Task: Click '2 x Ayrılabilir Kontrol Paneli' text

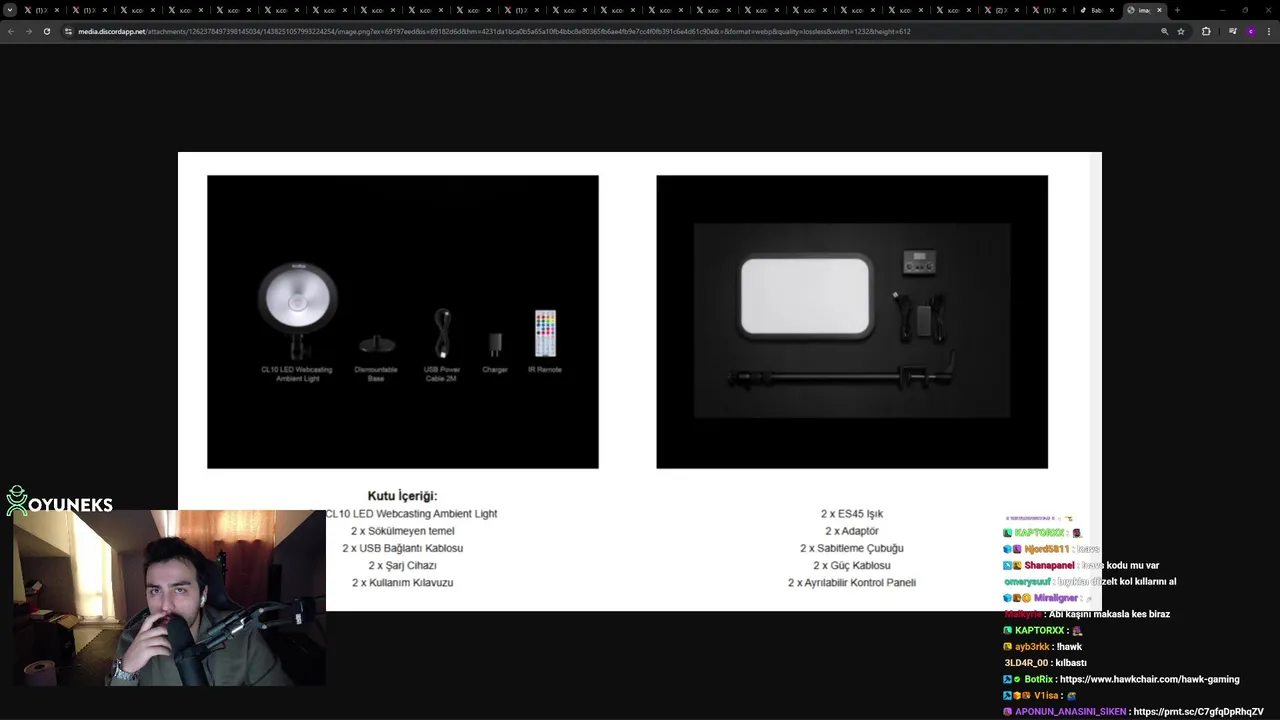Action: pyautogui.click(x=852, y=582)
